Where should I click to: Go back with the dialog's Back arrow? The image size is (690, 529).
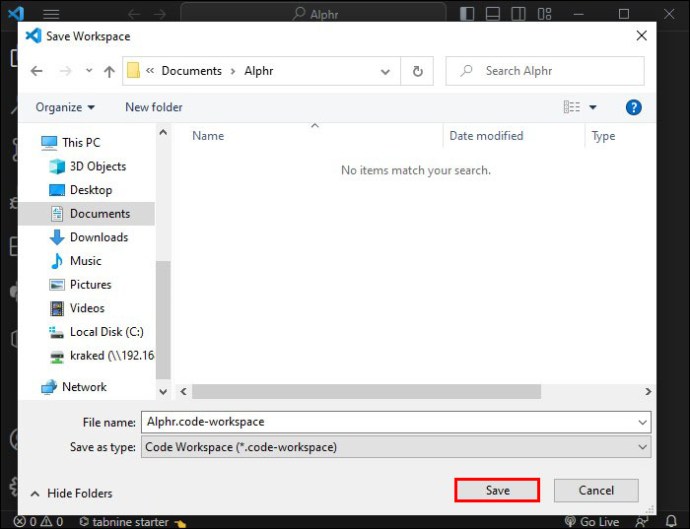pyautogui.click(x=37, y=71)
